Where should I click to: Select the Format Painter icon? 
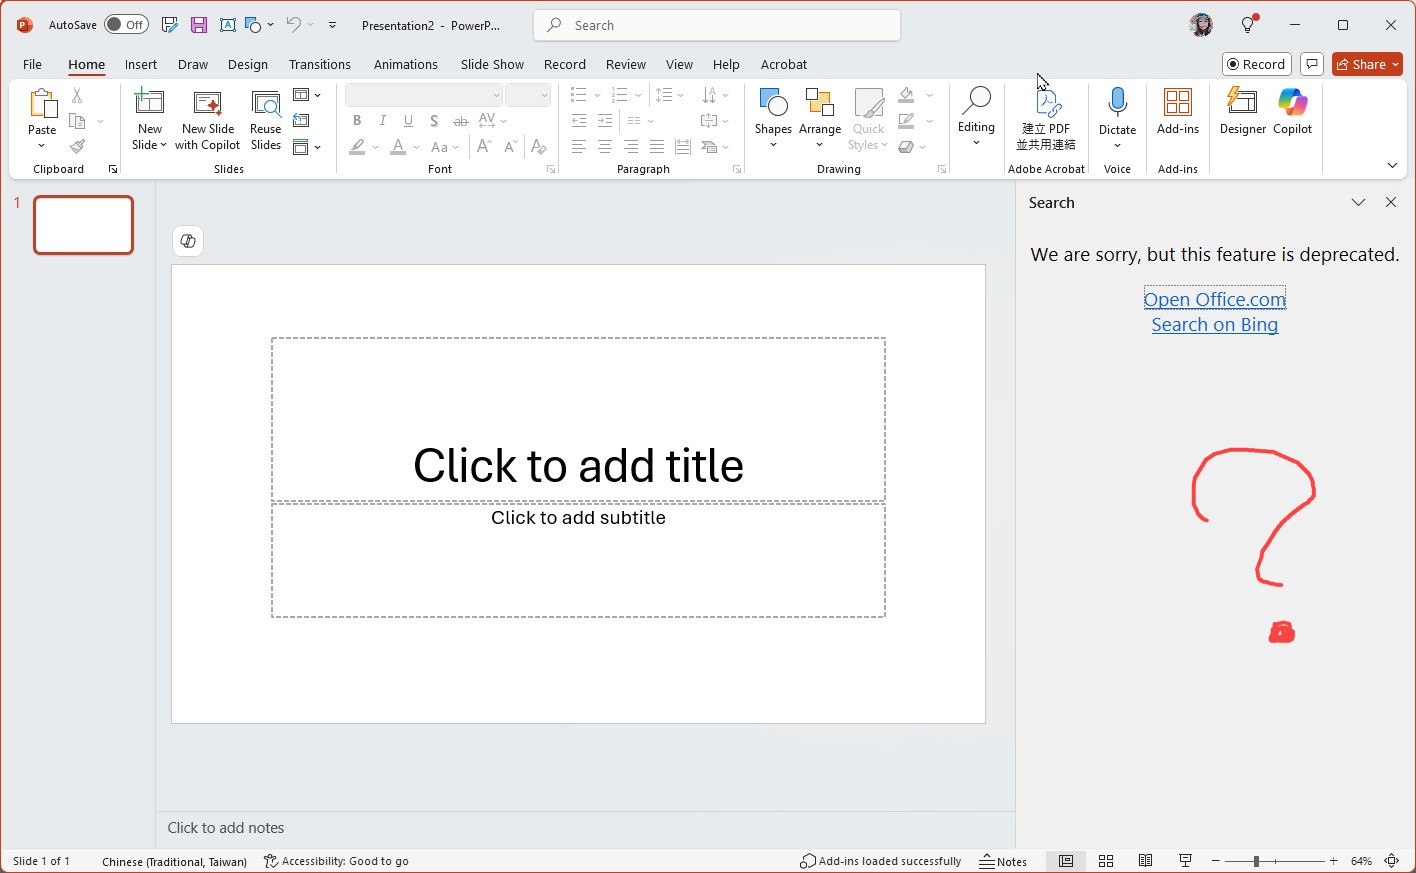click(x=77, y=145)
